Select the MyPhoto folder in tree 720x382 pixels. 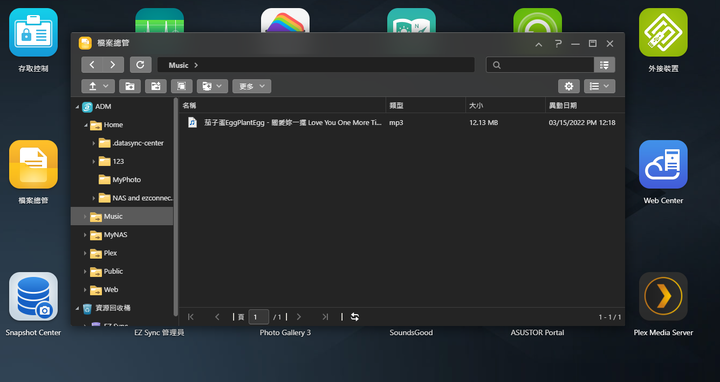(126, 180)
